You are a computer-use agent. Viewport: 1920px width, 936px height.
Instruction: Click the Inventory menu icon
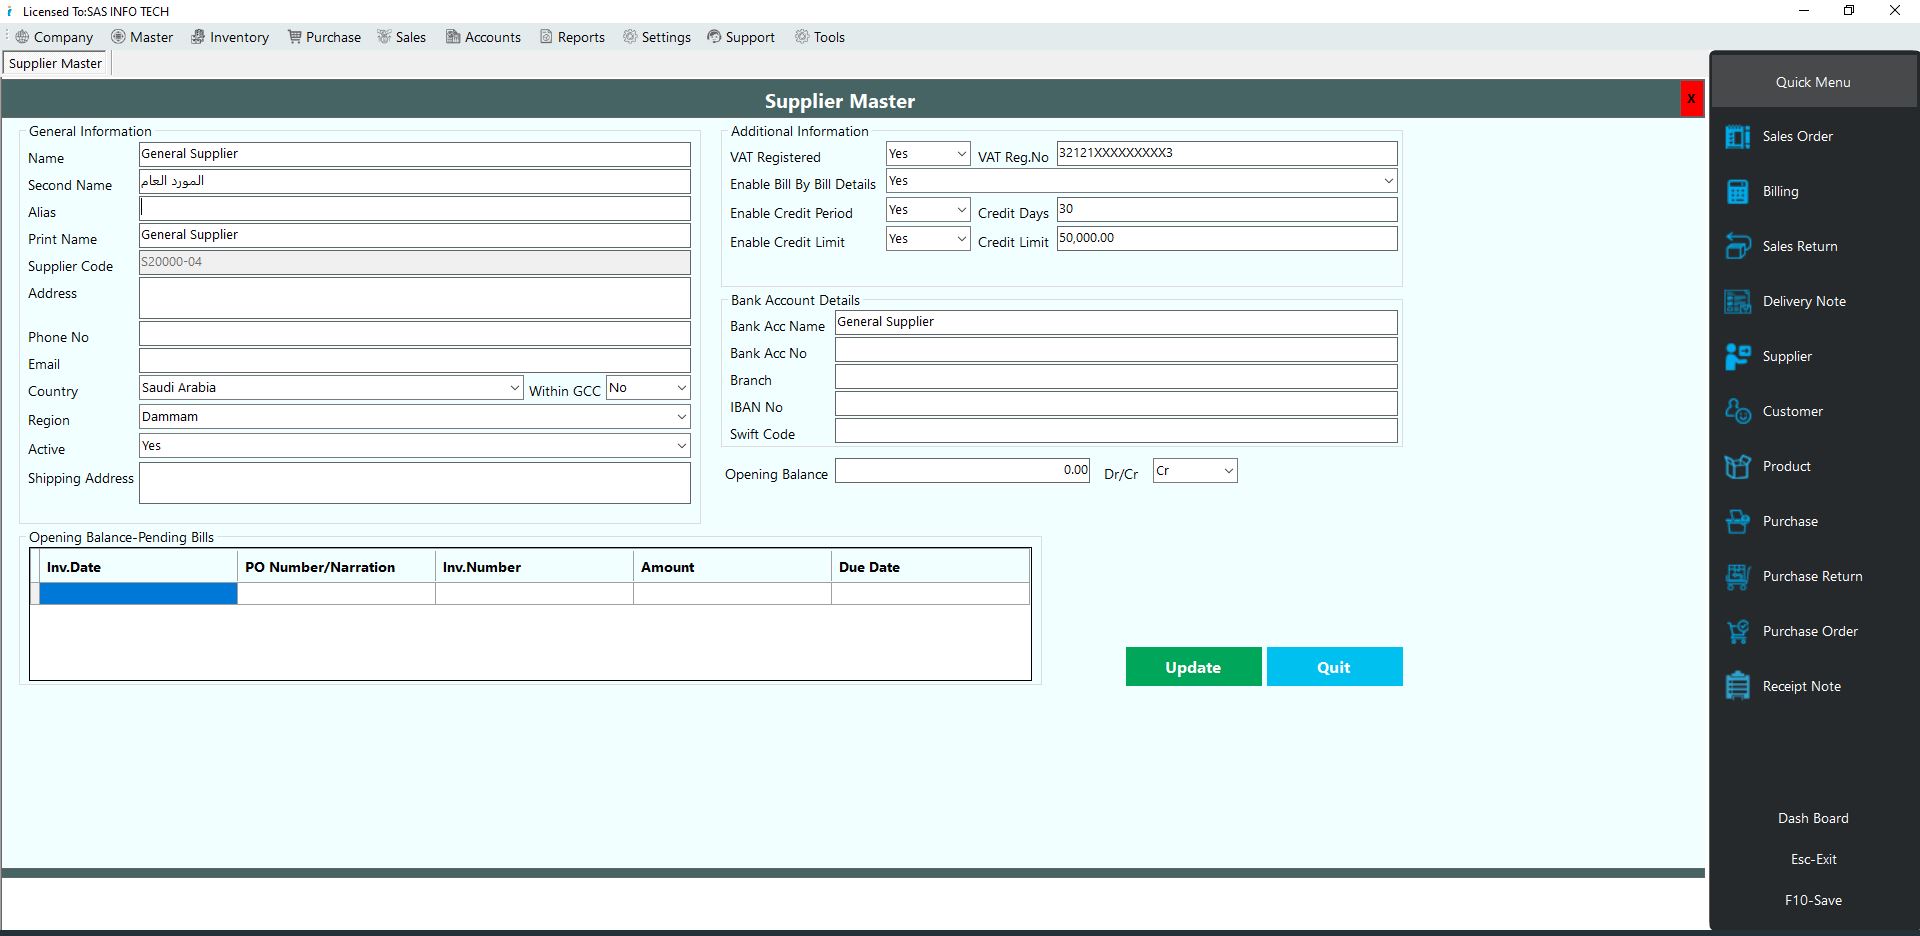point(198,37)
